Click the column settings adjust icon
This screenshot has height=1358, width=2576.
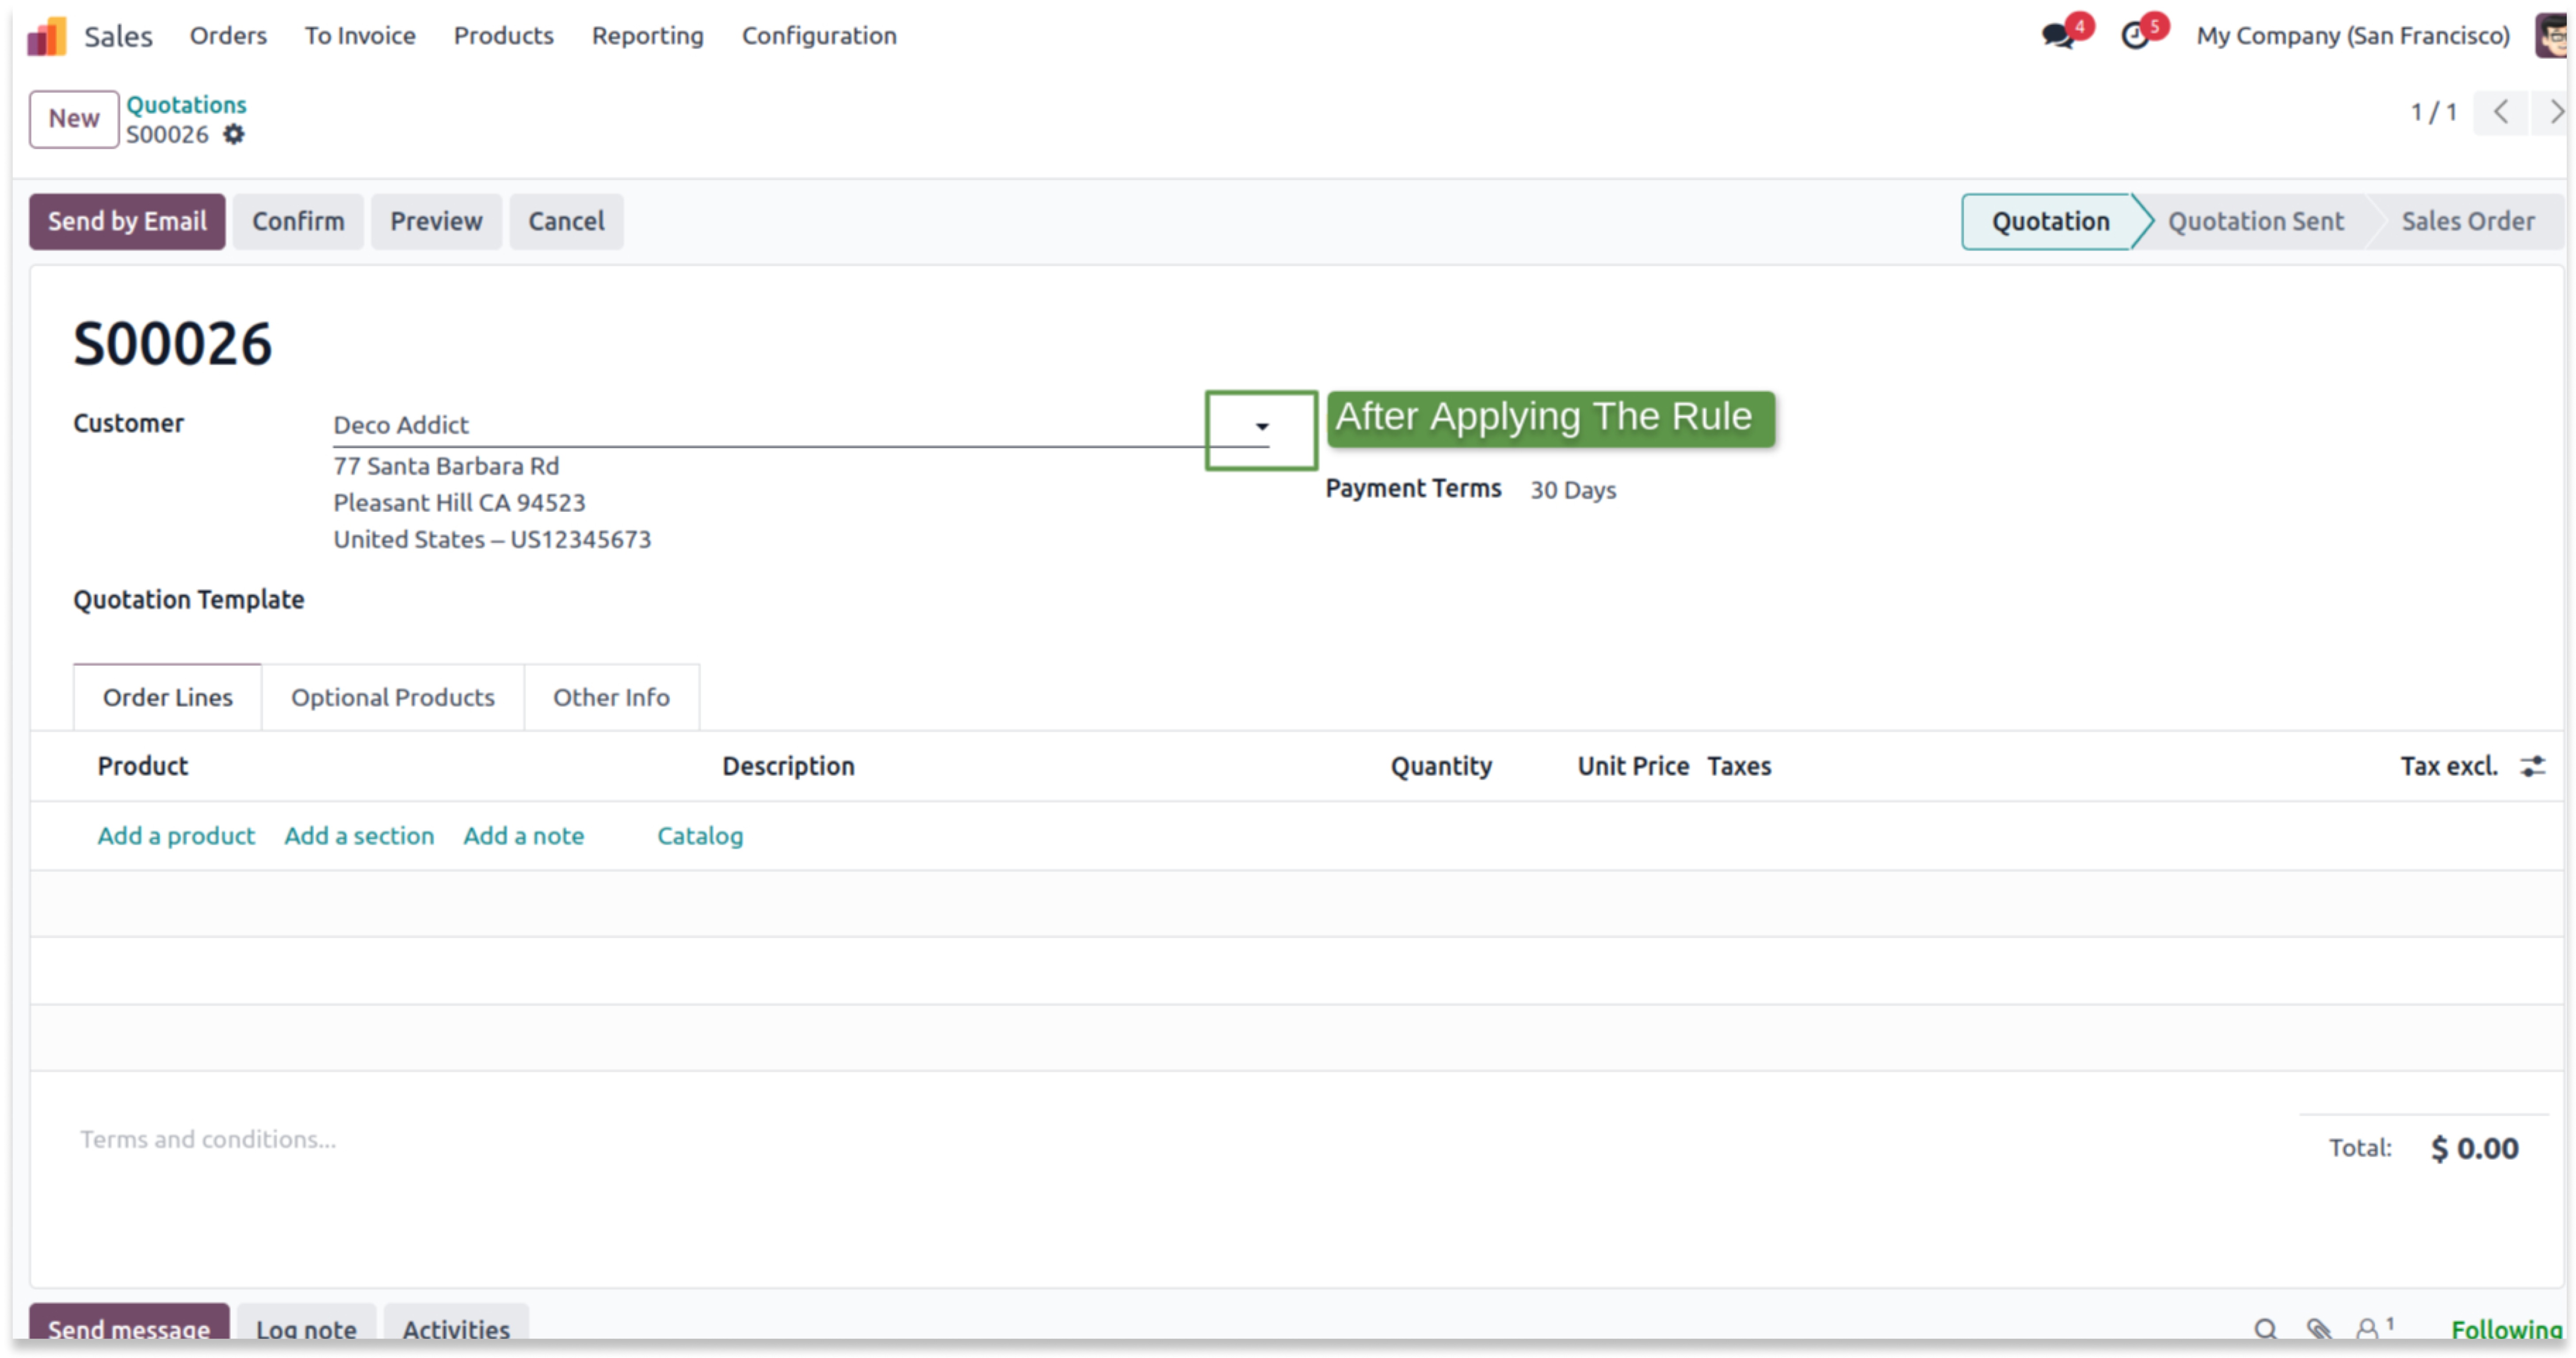pos(2533,766)
